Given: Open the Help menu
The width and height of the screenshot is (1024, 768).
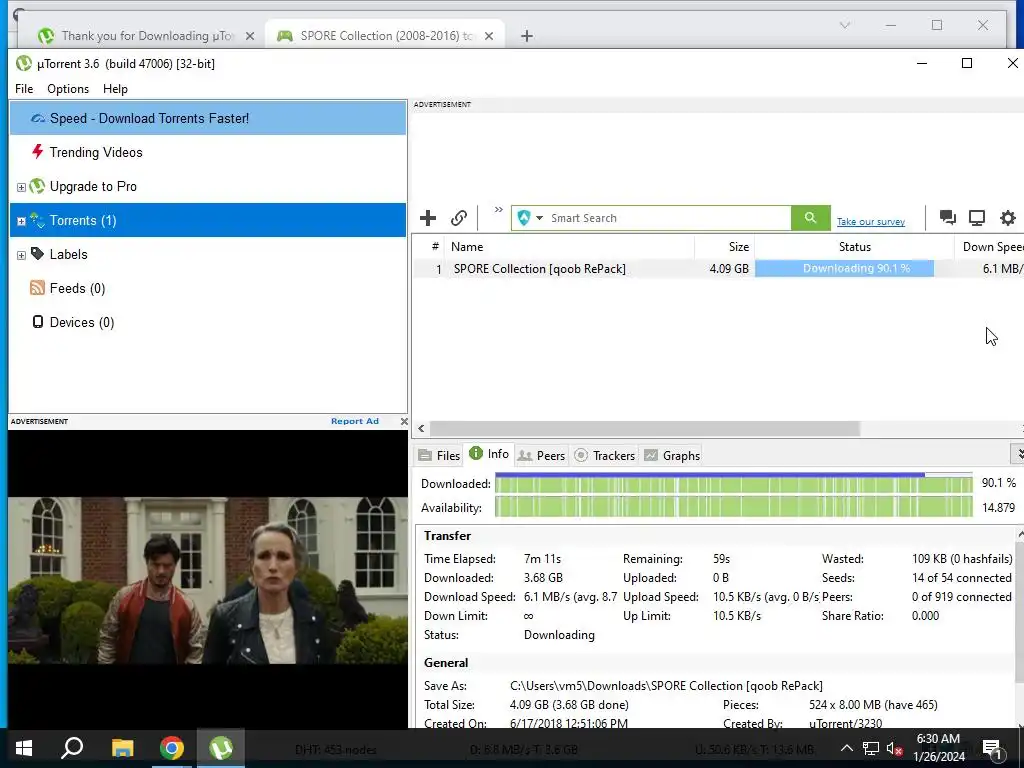Looking at the screenshot, I should click(x=116, y=89).
